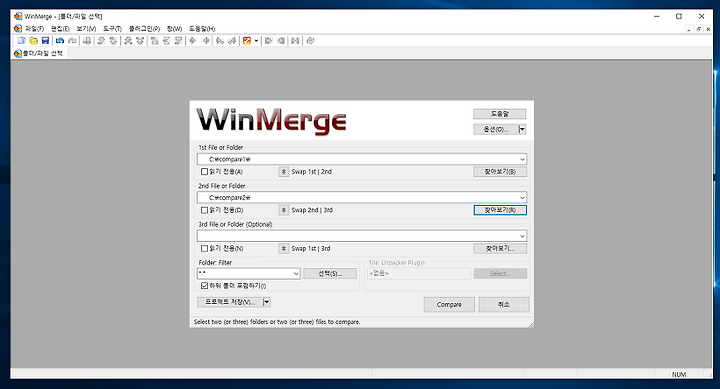Click the Undo arrow toolbar icon
The height and width of the screenshot is (389, 720).
(60, 41)
